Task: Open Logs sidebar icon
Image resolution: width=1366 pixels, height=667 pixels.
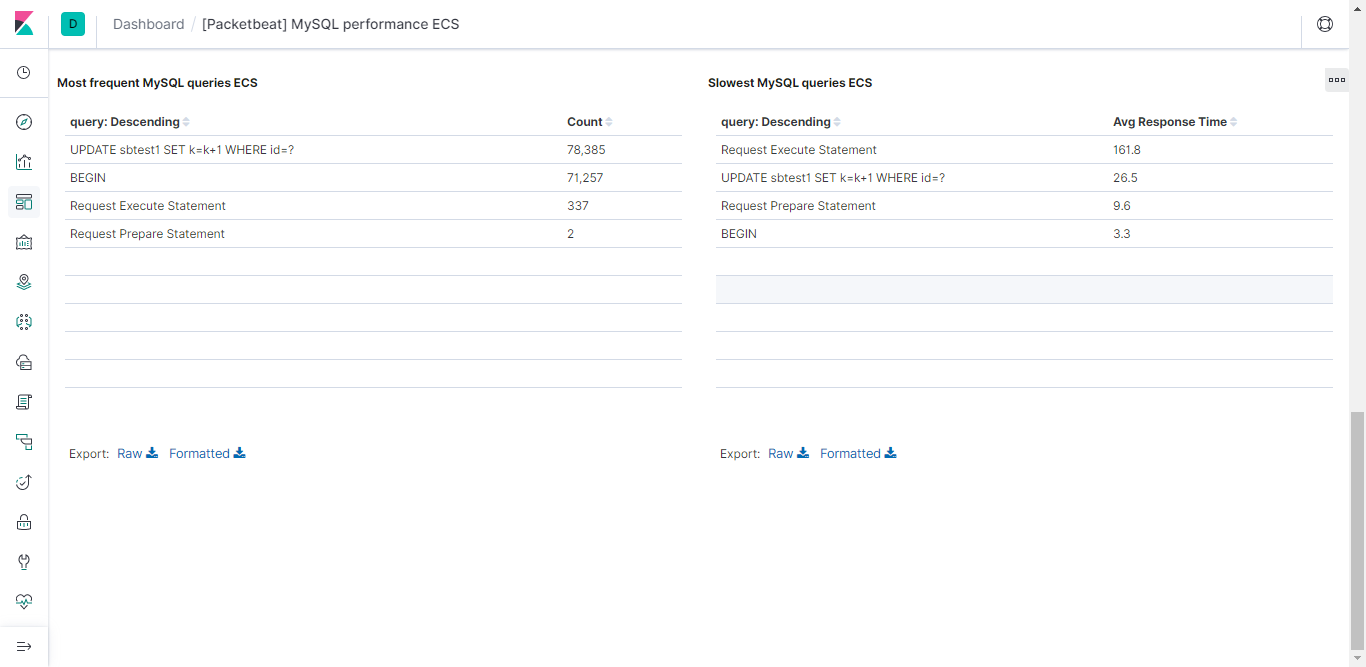Action: tap(24, 402)
